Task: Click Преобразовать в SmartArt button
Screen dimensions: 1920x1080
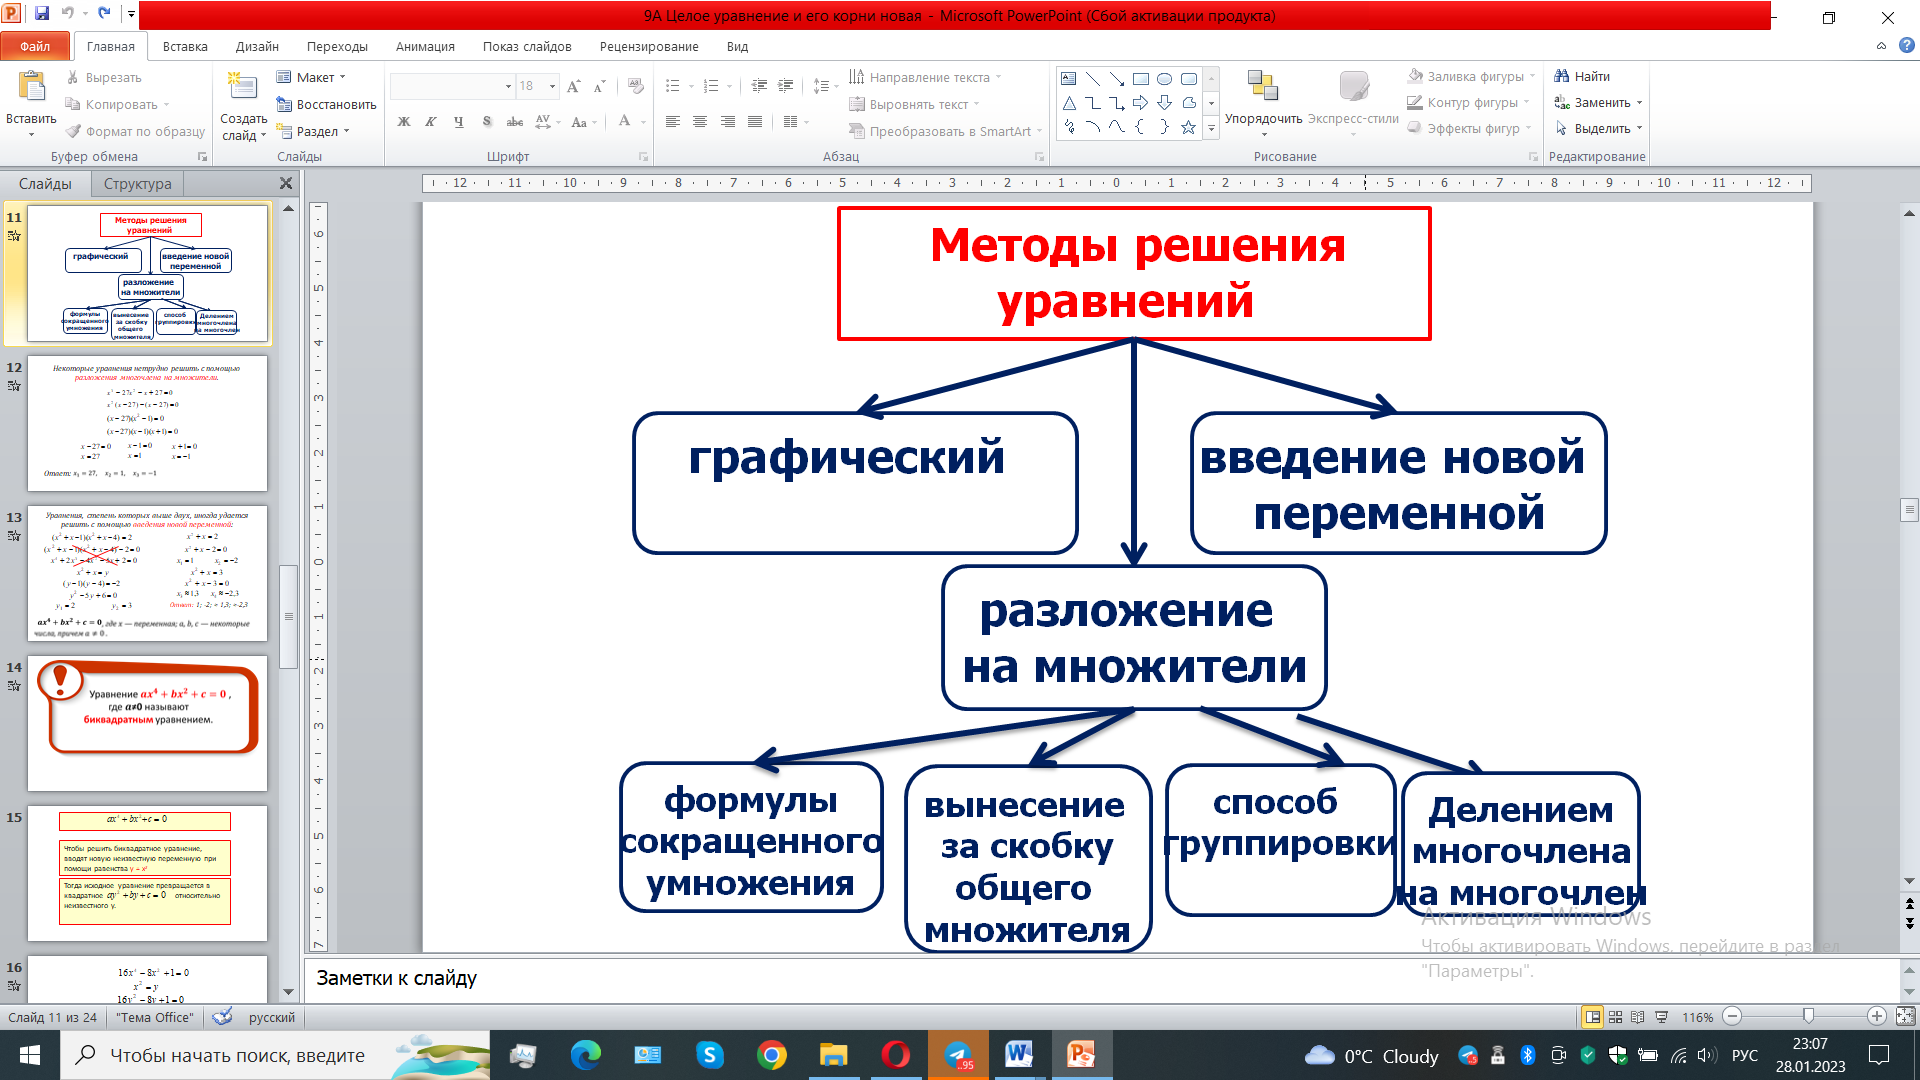Action: [x=945, y=131]
